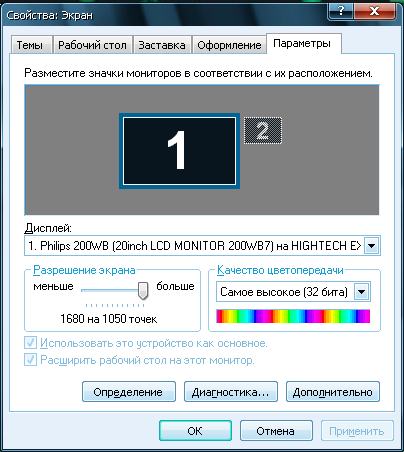
Task: Click the rainbow color quality preview bar
Action: 293,316
